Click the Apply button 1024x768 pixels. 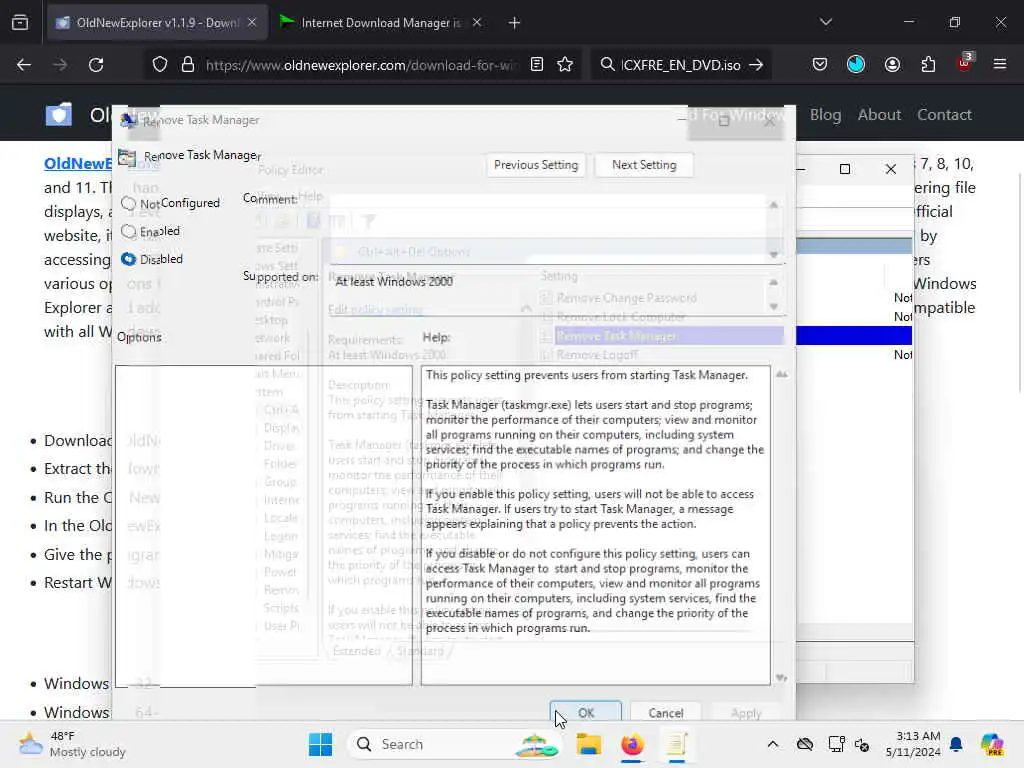[x=746, y=713]
